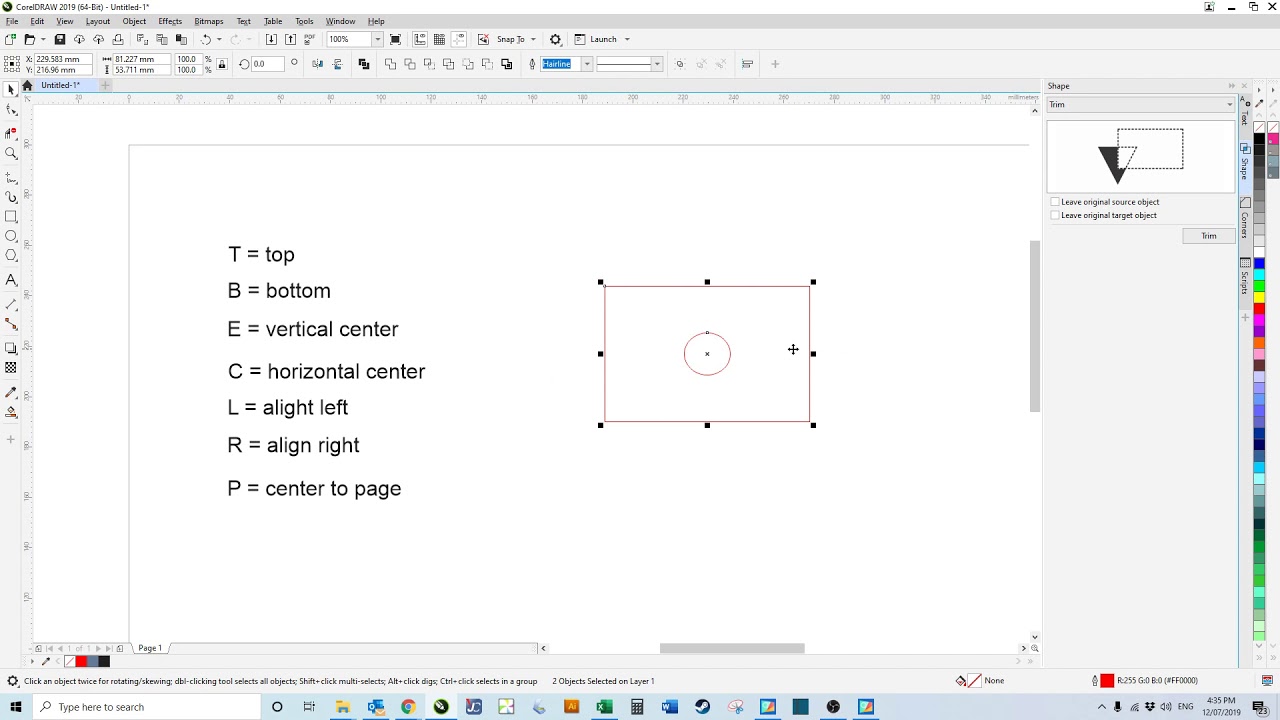This screenshot has height=720, width=1280.
Task: Select the Interactive Fill tool
Action: [x=11, y=412]
